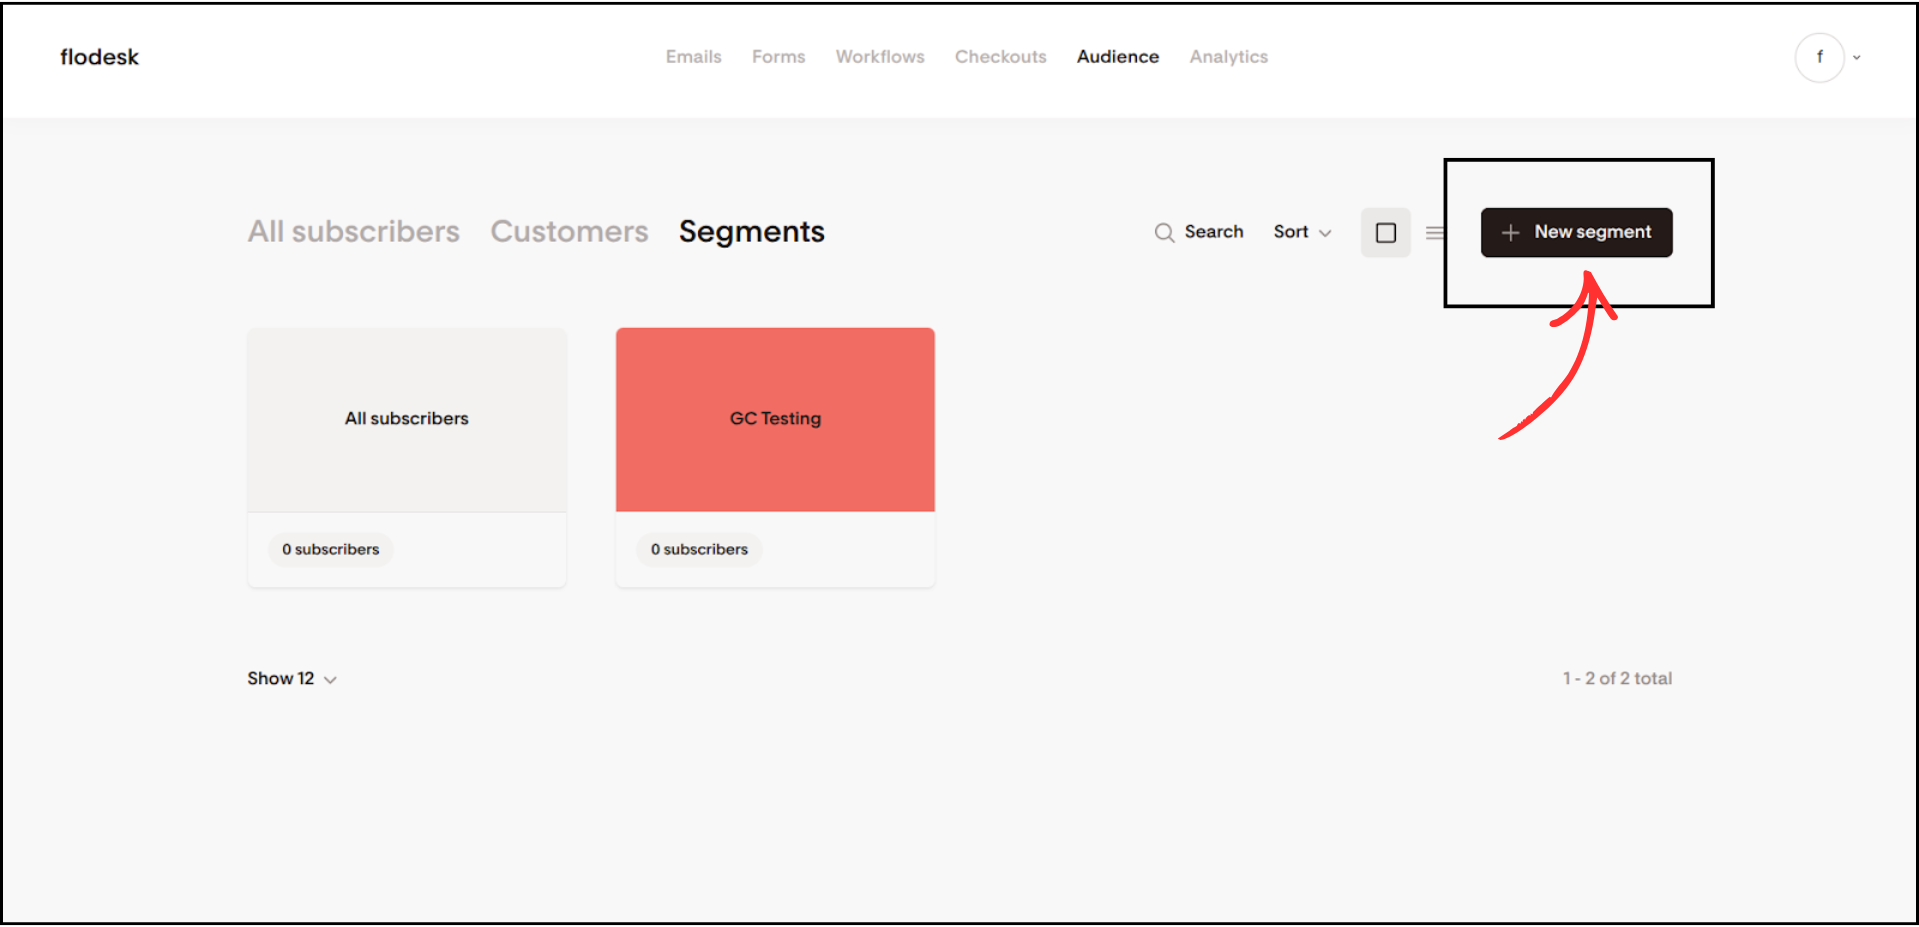Switch to the All subscribers tab
The image size is (1919, 927).
[x=353, y=231]
